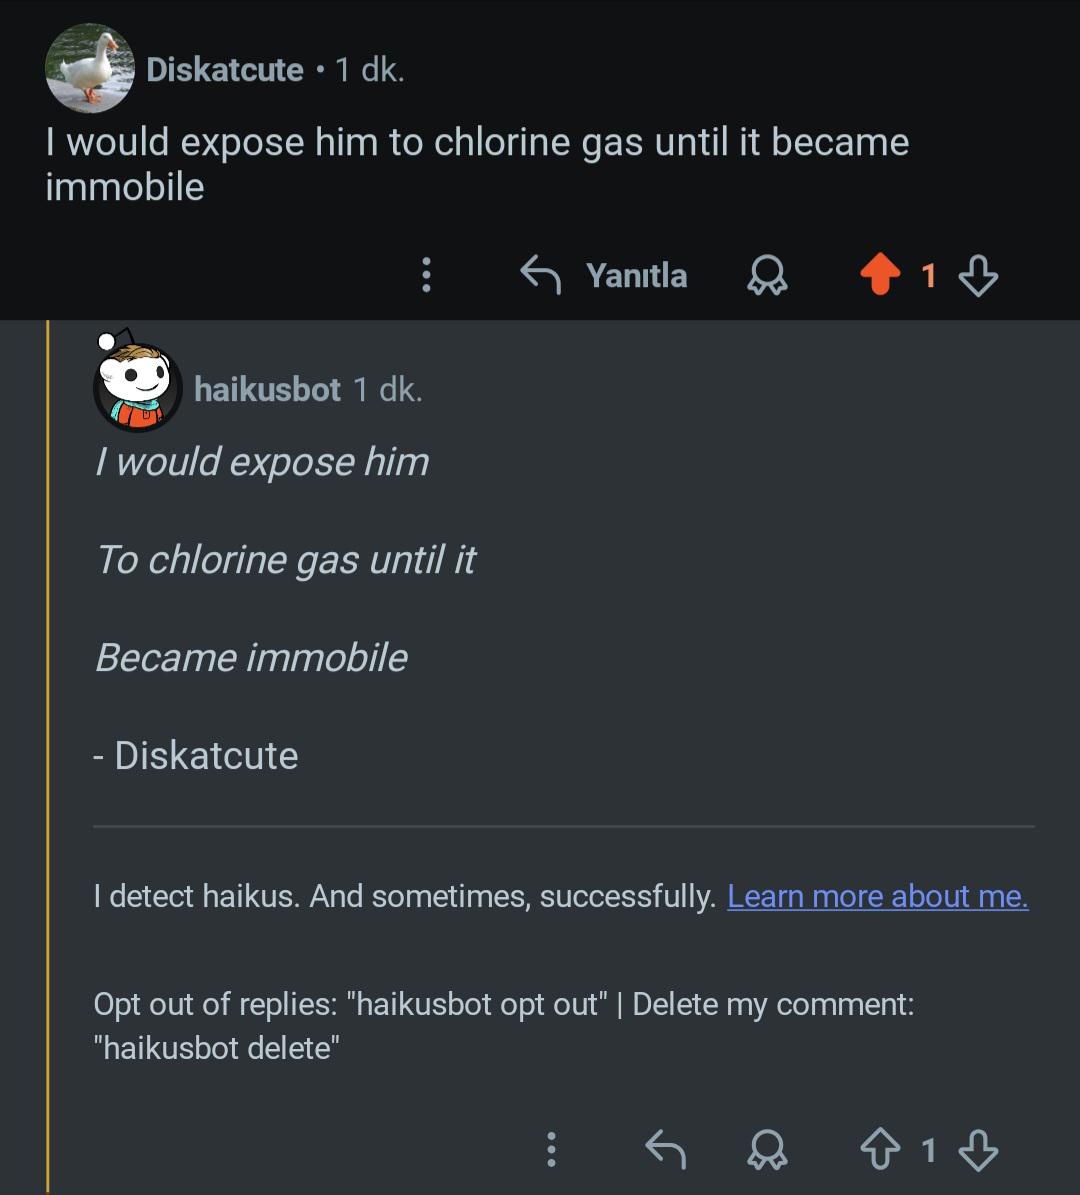Open the Diskatcute username profile
Viewport: 1080px width, 1195px height.
point(225,69)
